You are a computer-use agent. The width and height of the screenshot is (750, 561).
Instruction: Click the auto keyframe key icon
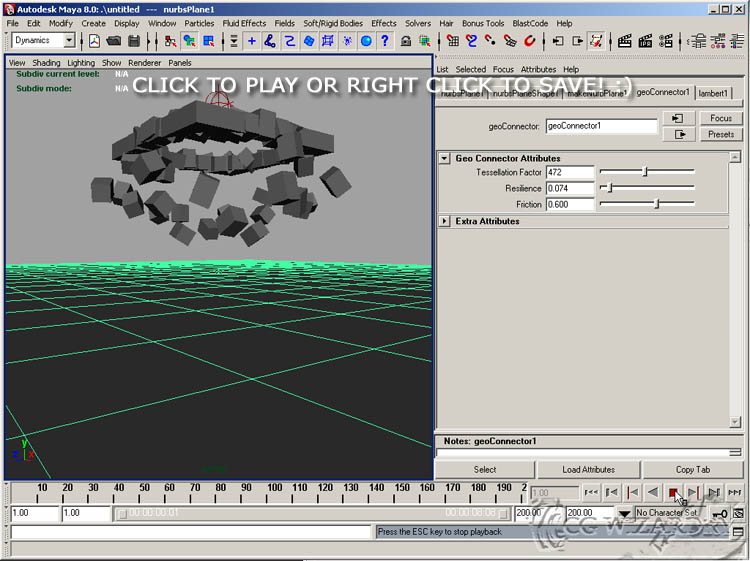coord(721,513)
